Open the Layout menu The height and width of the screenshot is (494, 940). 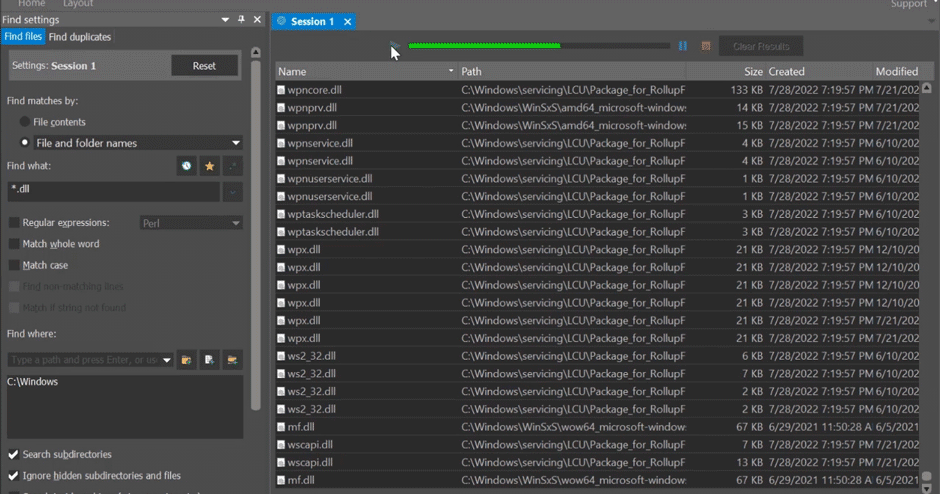[78, 4]
